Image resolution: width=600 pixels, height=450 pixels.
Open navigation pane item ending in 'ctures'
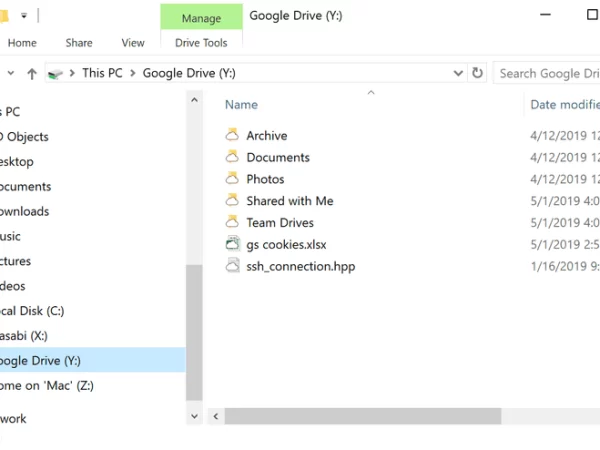(15, 261)
